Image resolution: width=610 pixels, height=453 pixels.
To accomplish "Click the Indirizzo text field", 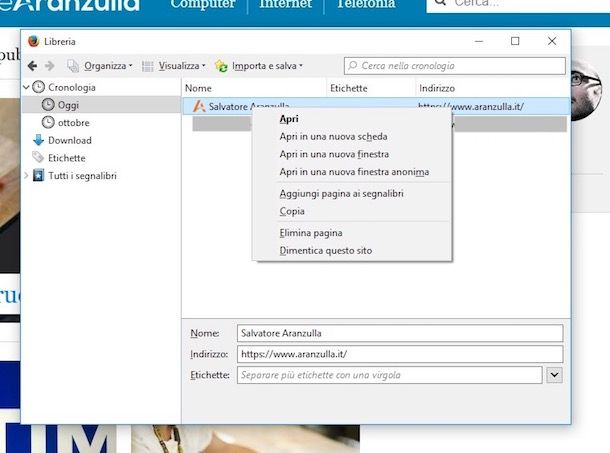I will pos(400,354).
